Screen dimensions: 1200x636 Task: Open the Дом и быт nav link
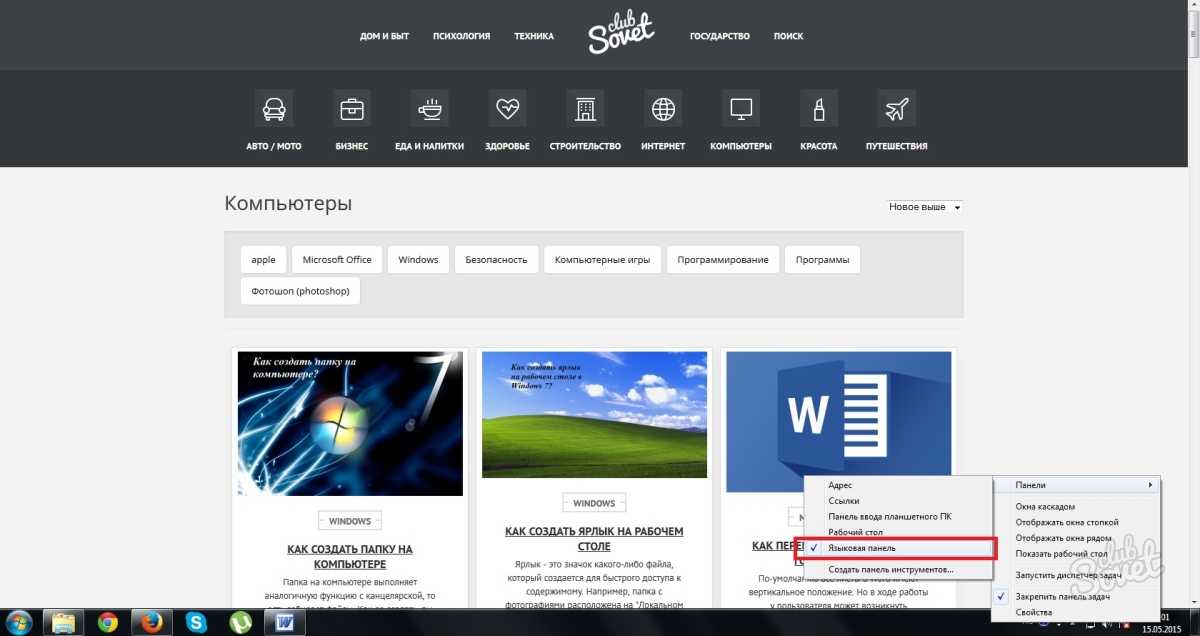[x=385, y=36]
